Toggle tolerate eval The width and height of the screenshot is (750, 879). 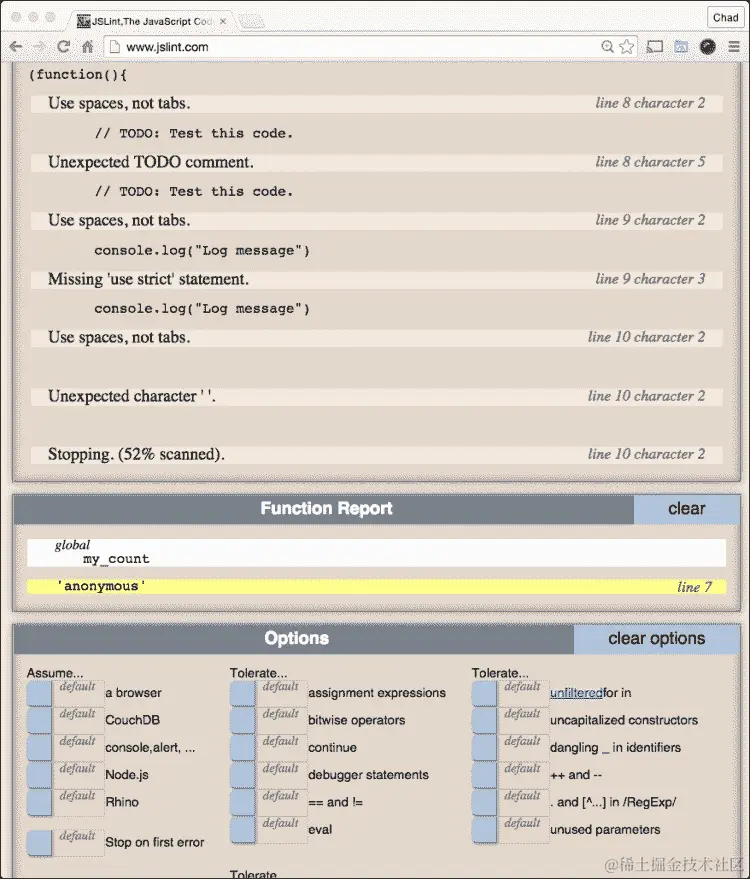[243, 830]
